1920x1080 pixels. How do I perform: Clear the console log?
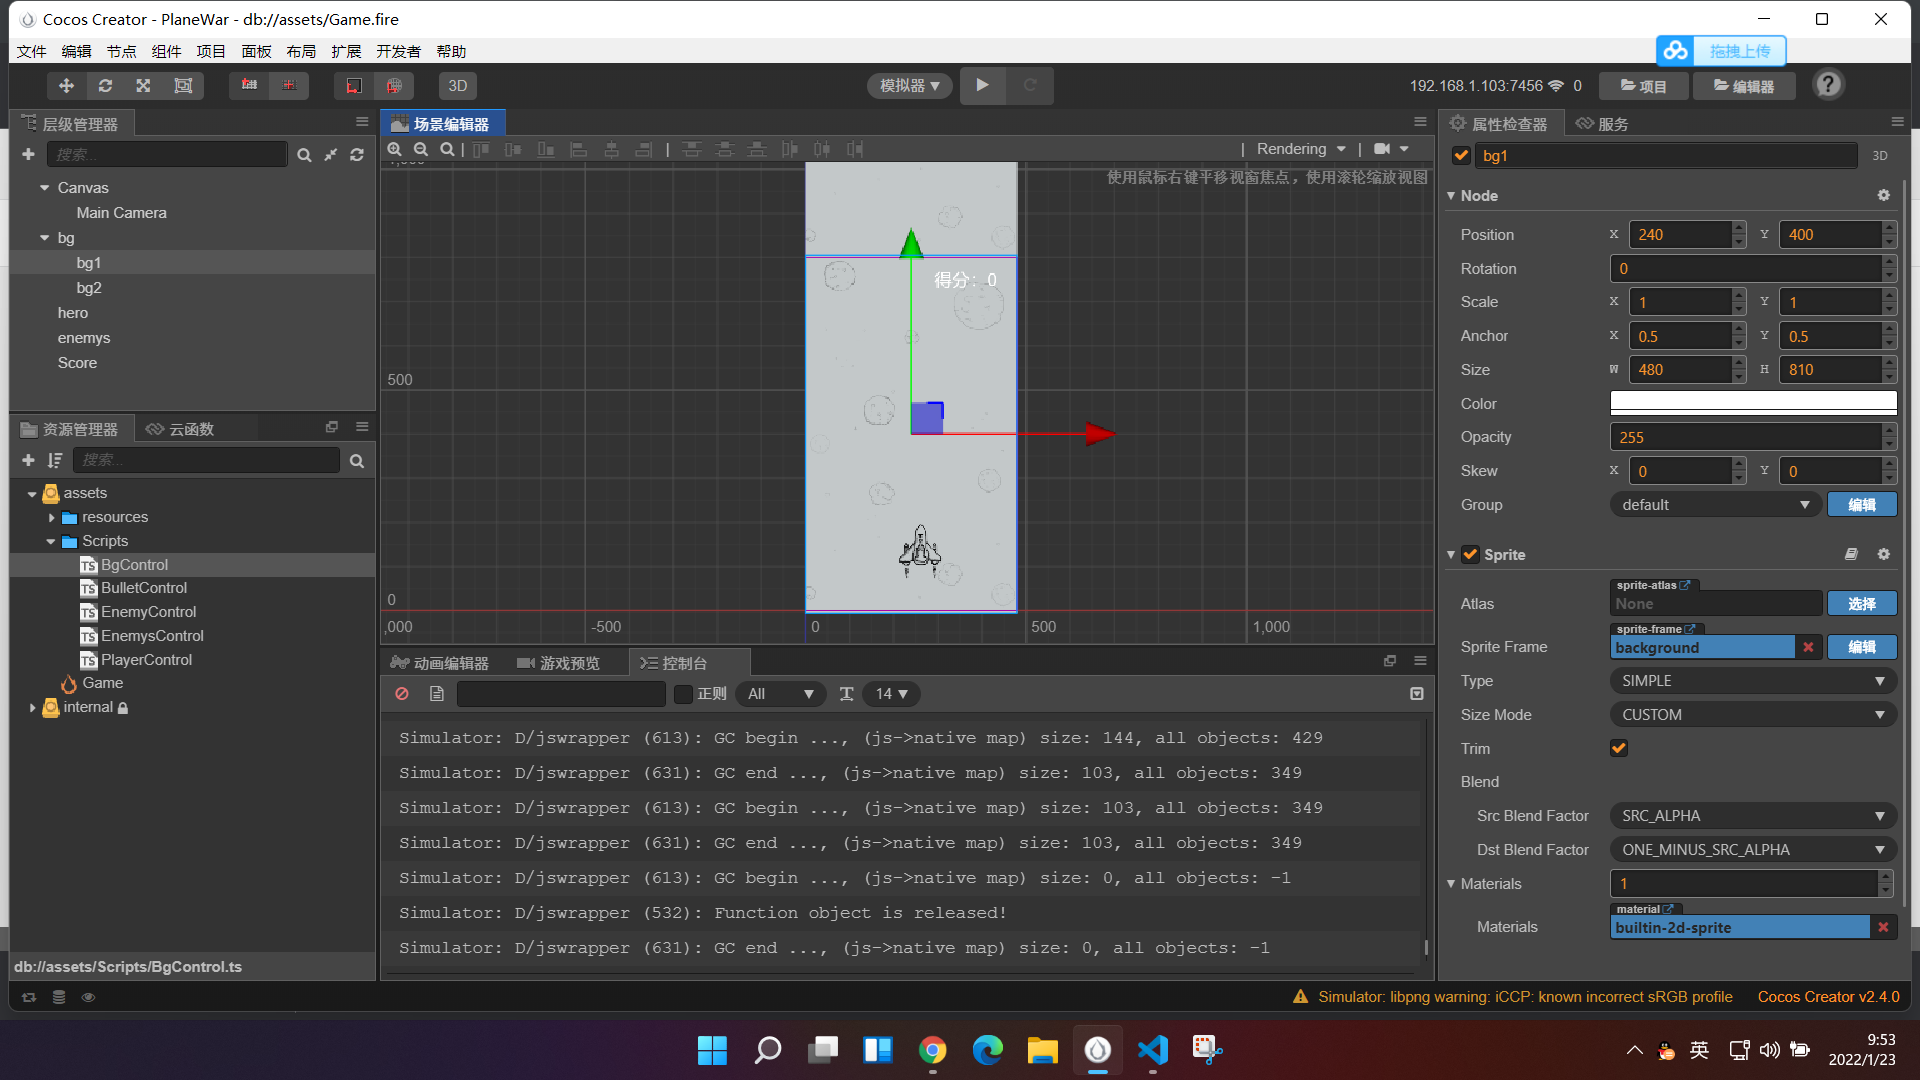click(402, 694)
